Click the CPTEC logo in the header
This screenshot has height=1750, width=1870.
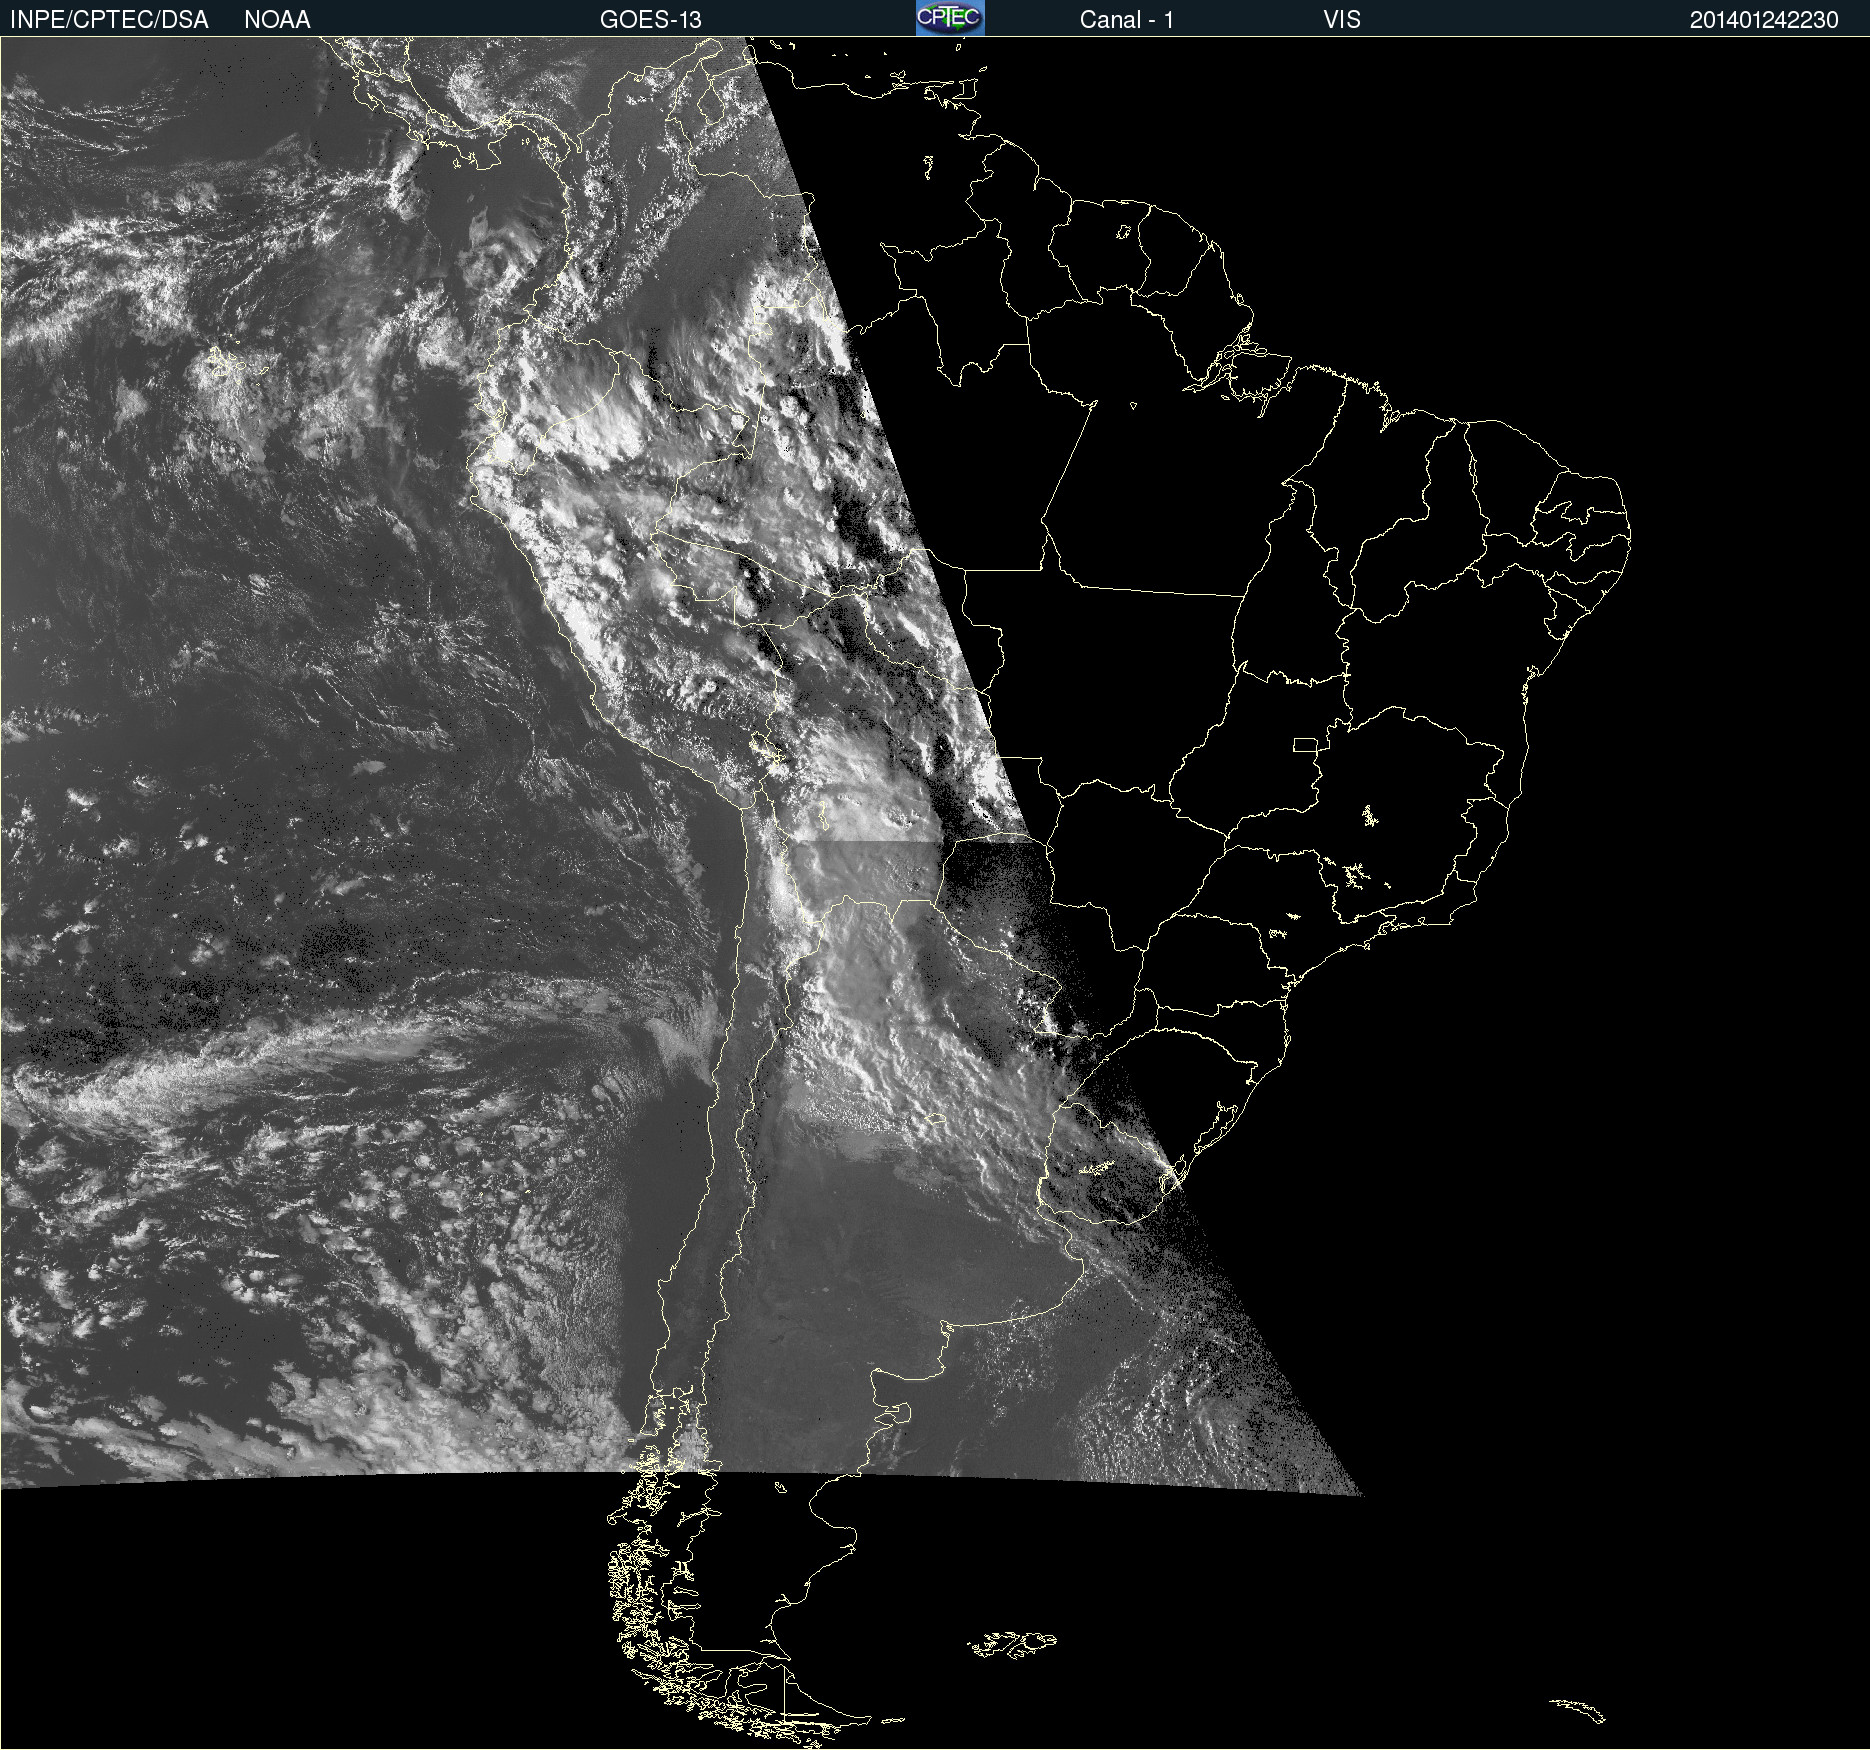[x=950, y=18]
